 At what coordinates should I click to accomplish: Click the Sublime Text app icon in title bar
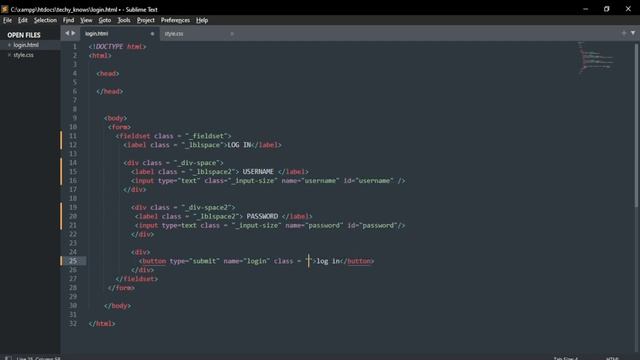(x=5, y=9)
